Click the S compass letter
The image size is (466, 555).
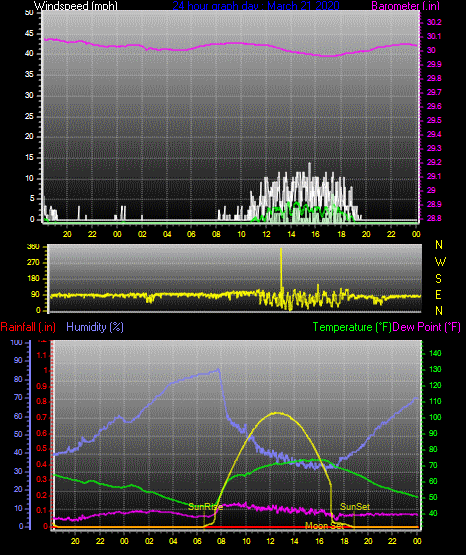pos(438,279)
